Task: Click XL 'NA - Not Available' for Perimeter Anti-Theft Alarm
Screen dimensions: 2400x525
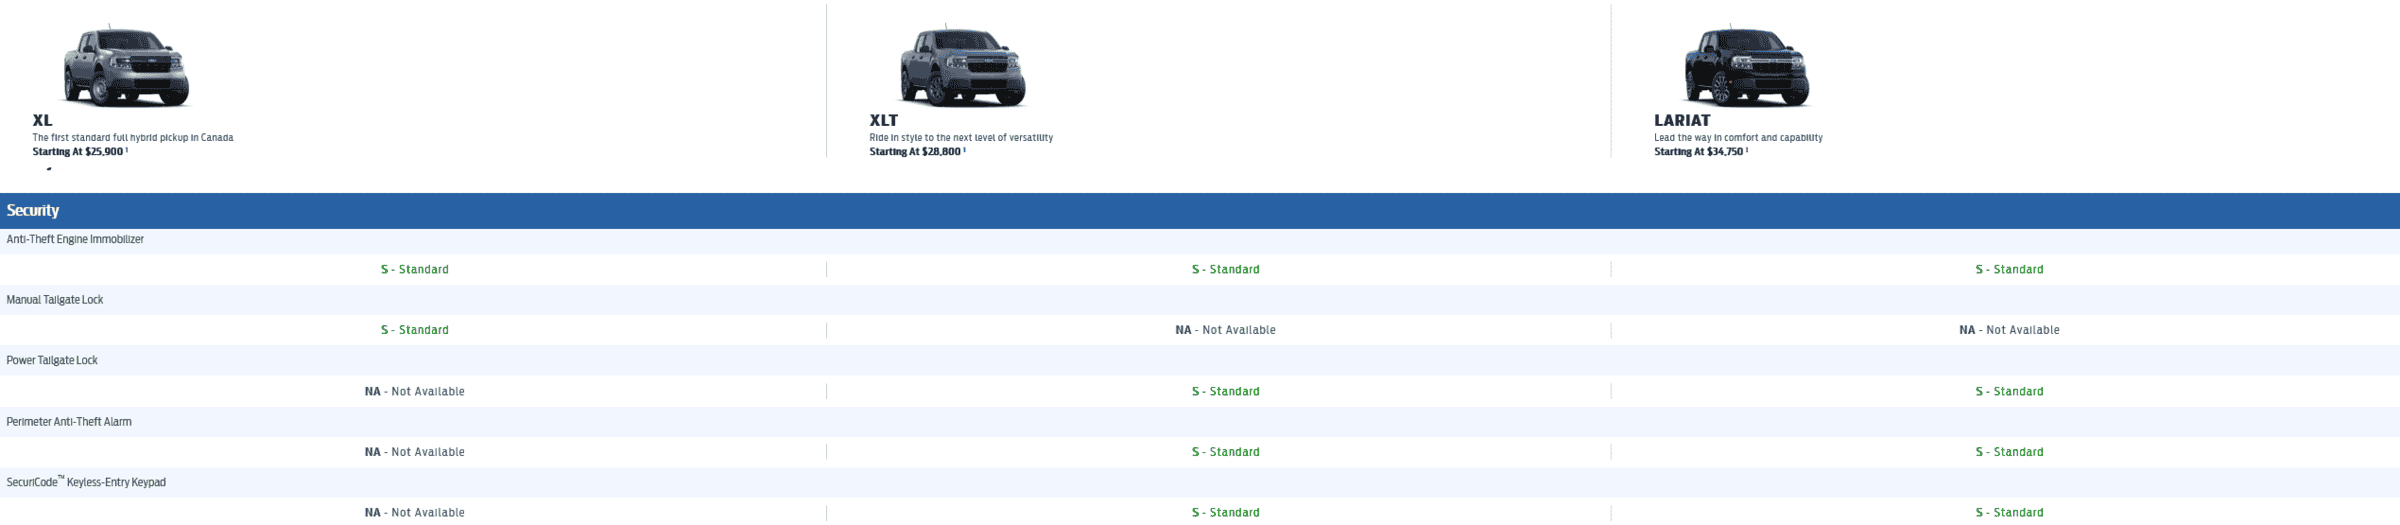Action: 415,452
